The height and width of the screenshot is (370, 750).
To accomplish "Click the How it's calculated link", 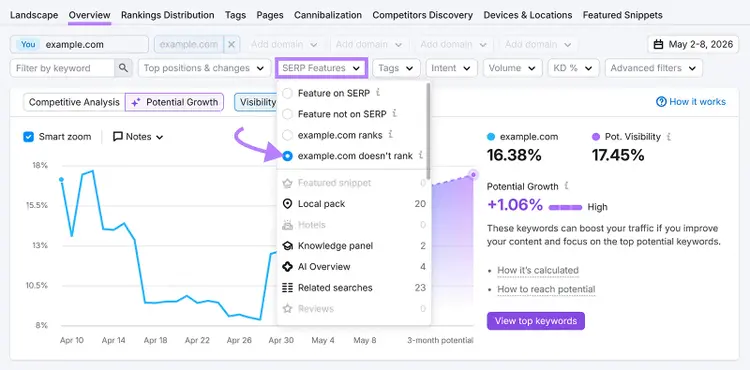I will 538,270.
